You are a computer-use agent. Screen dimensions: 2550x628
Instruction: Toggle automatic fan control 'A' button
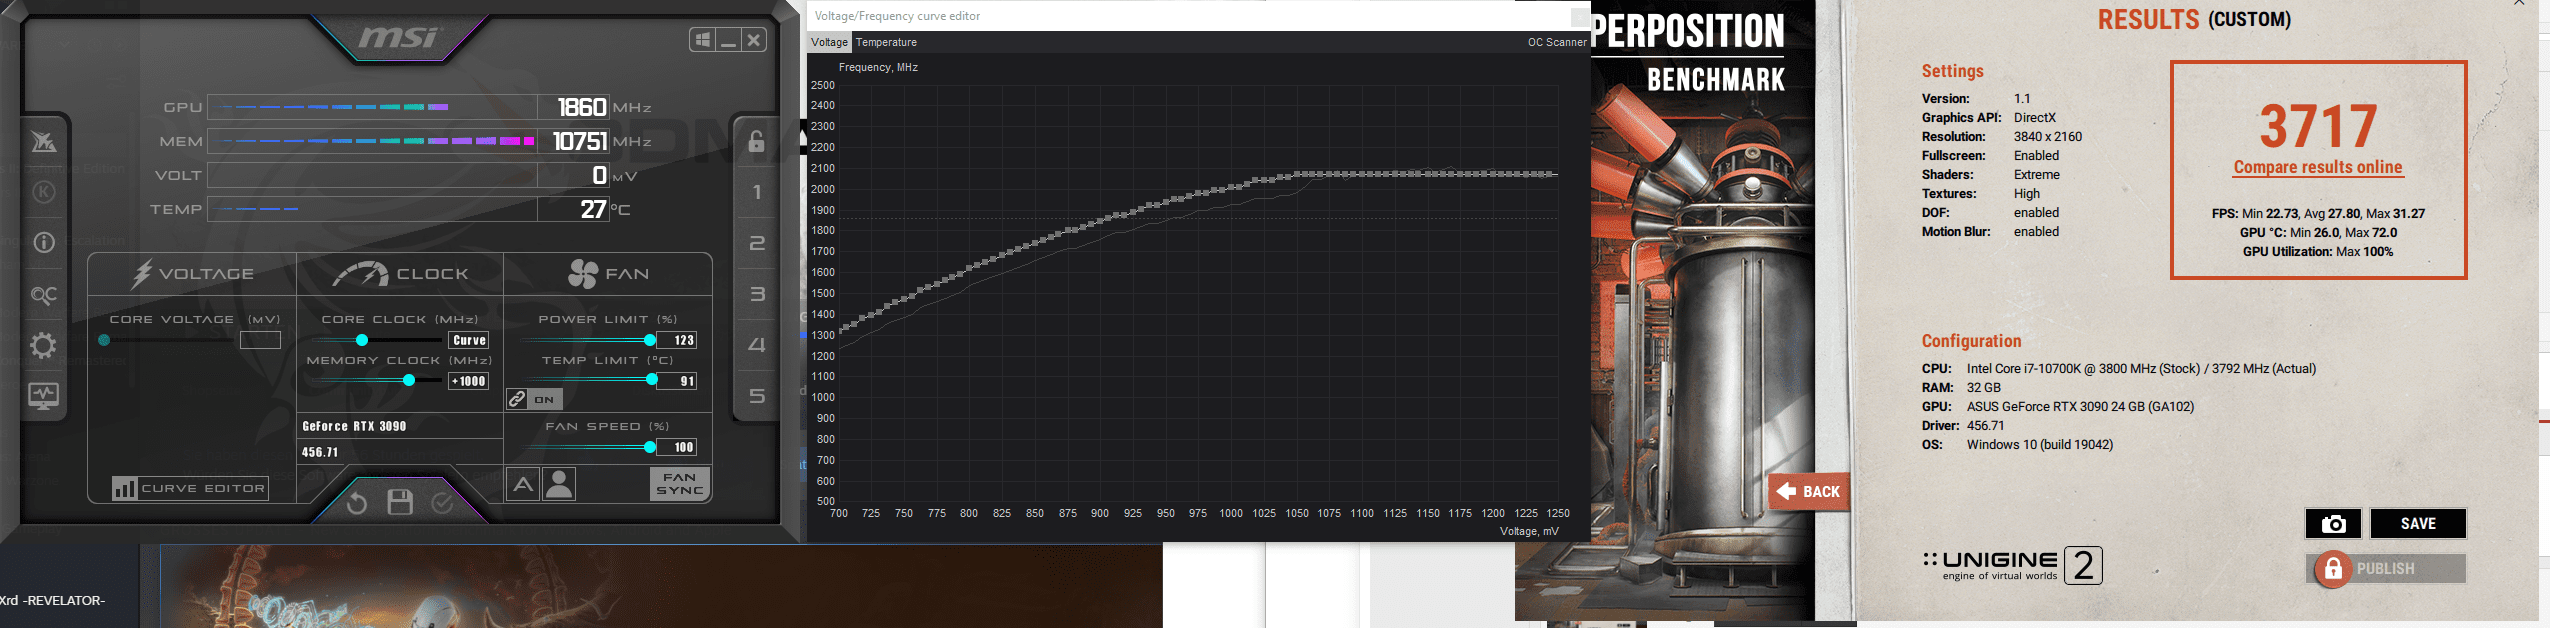523,484
